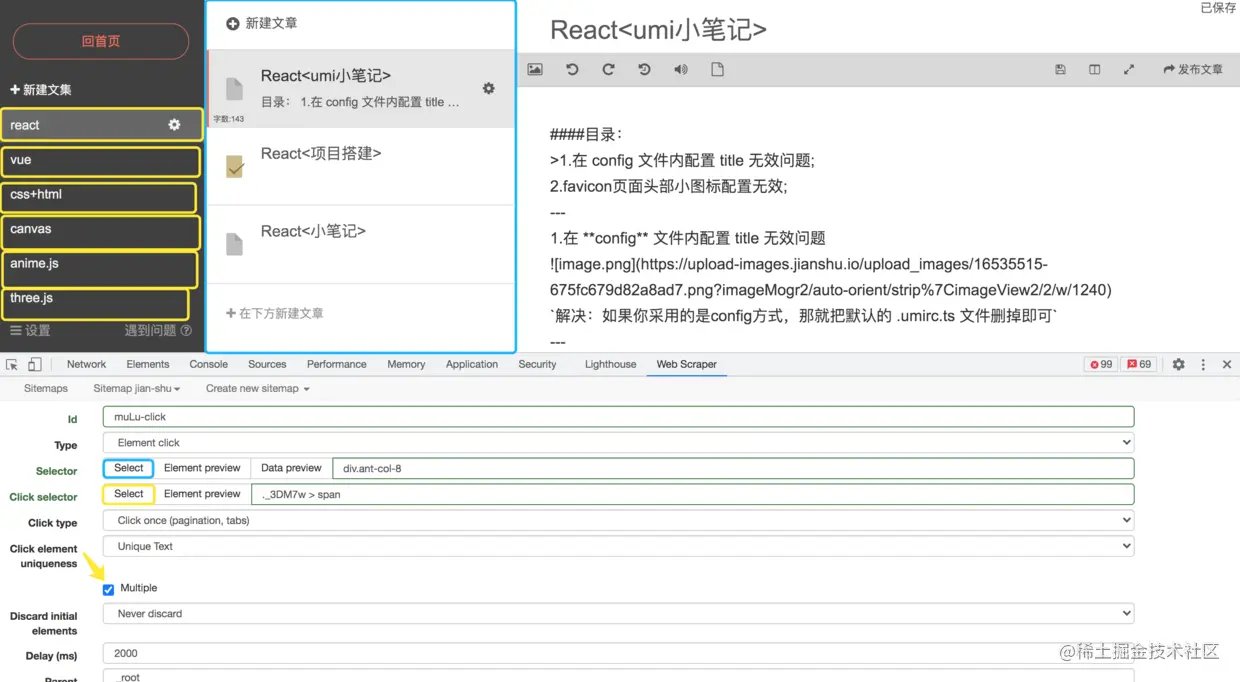The image size is (1240, 682).
Task: Expand the Sitemap jian-shu dropdown
Action: point(137,388)
